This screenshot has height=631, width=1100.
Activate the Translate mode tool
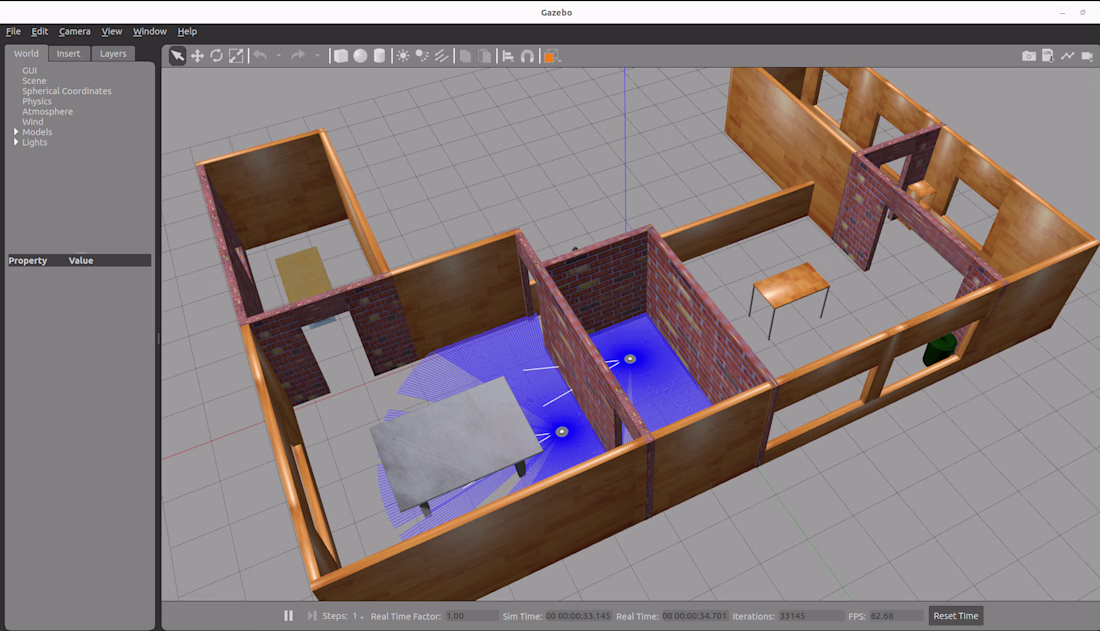click(x=197, y=56)
